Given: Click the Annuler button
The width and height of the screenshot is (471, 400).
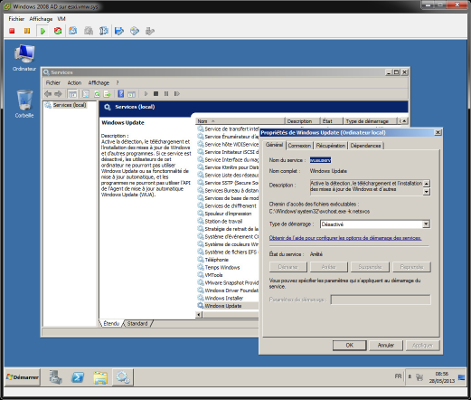Looking at the screenshot, I should [x=386, y=345].
